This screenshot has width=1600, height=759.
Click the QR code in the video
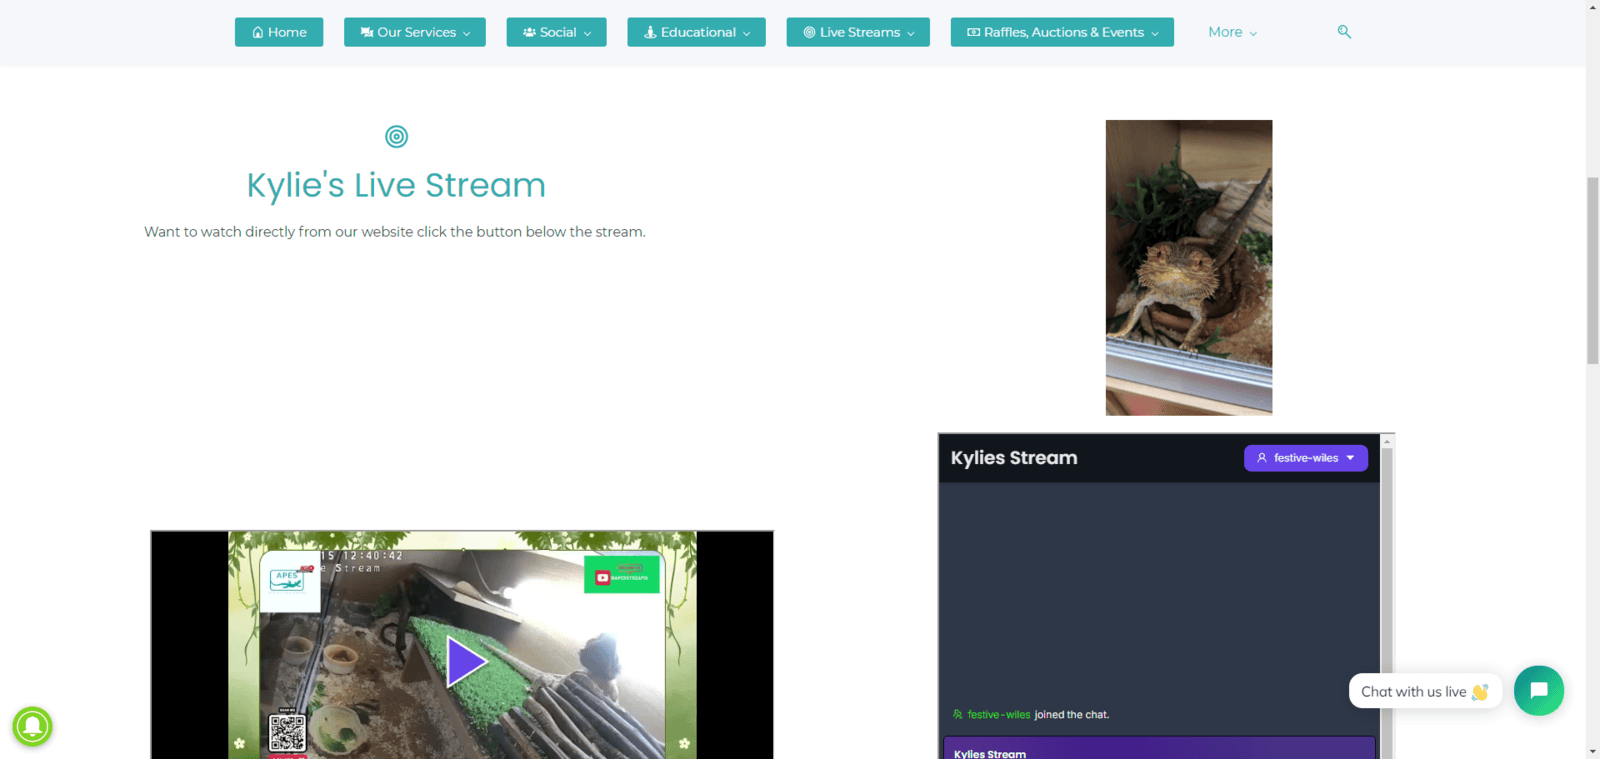287,732
